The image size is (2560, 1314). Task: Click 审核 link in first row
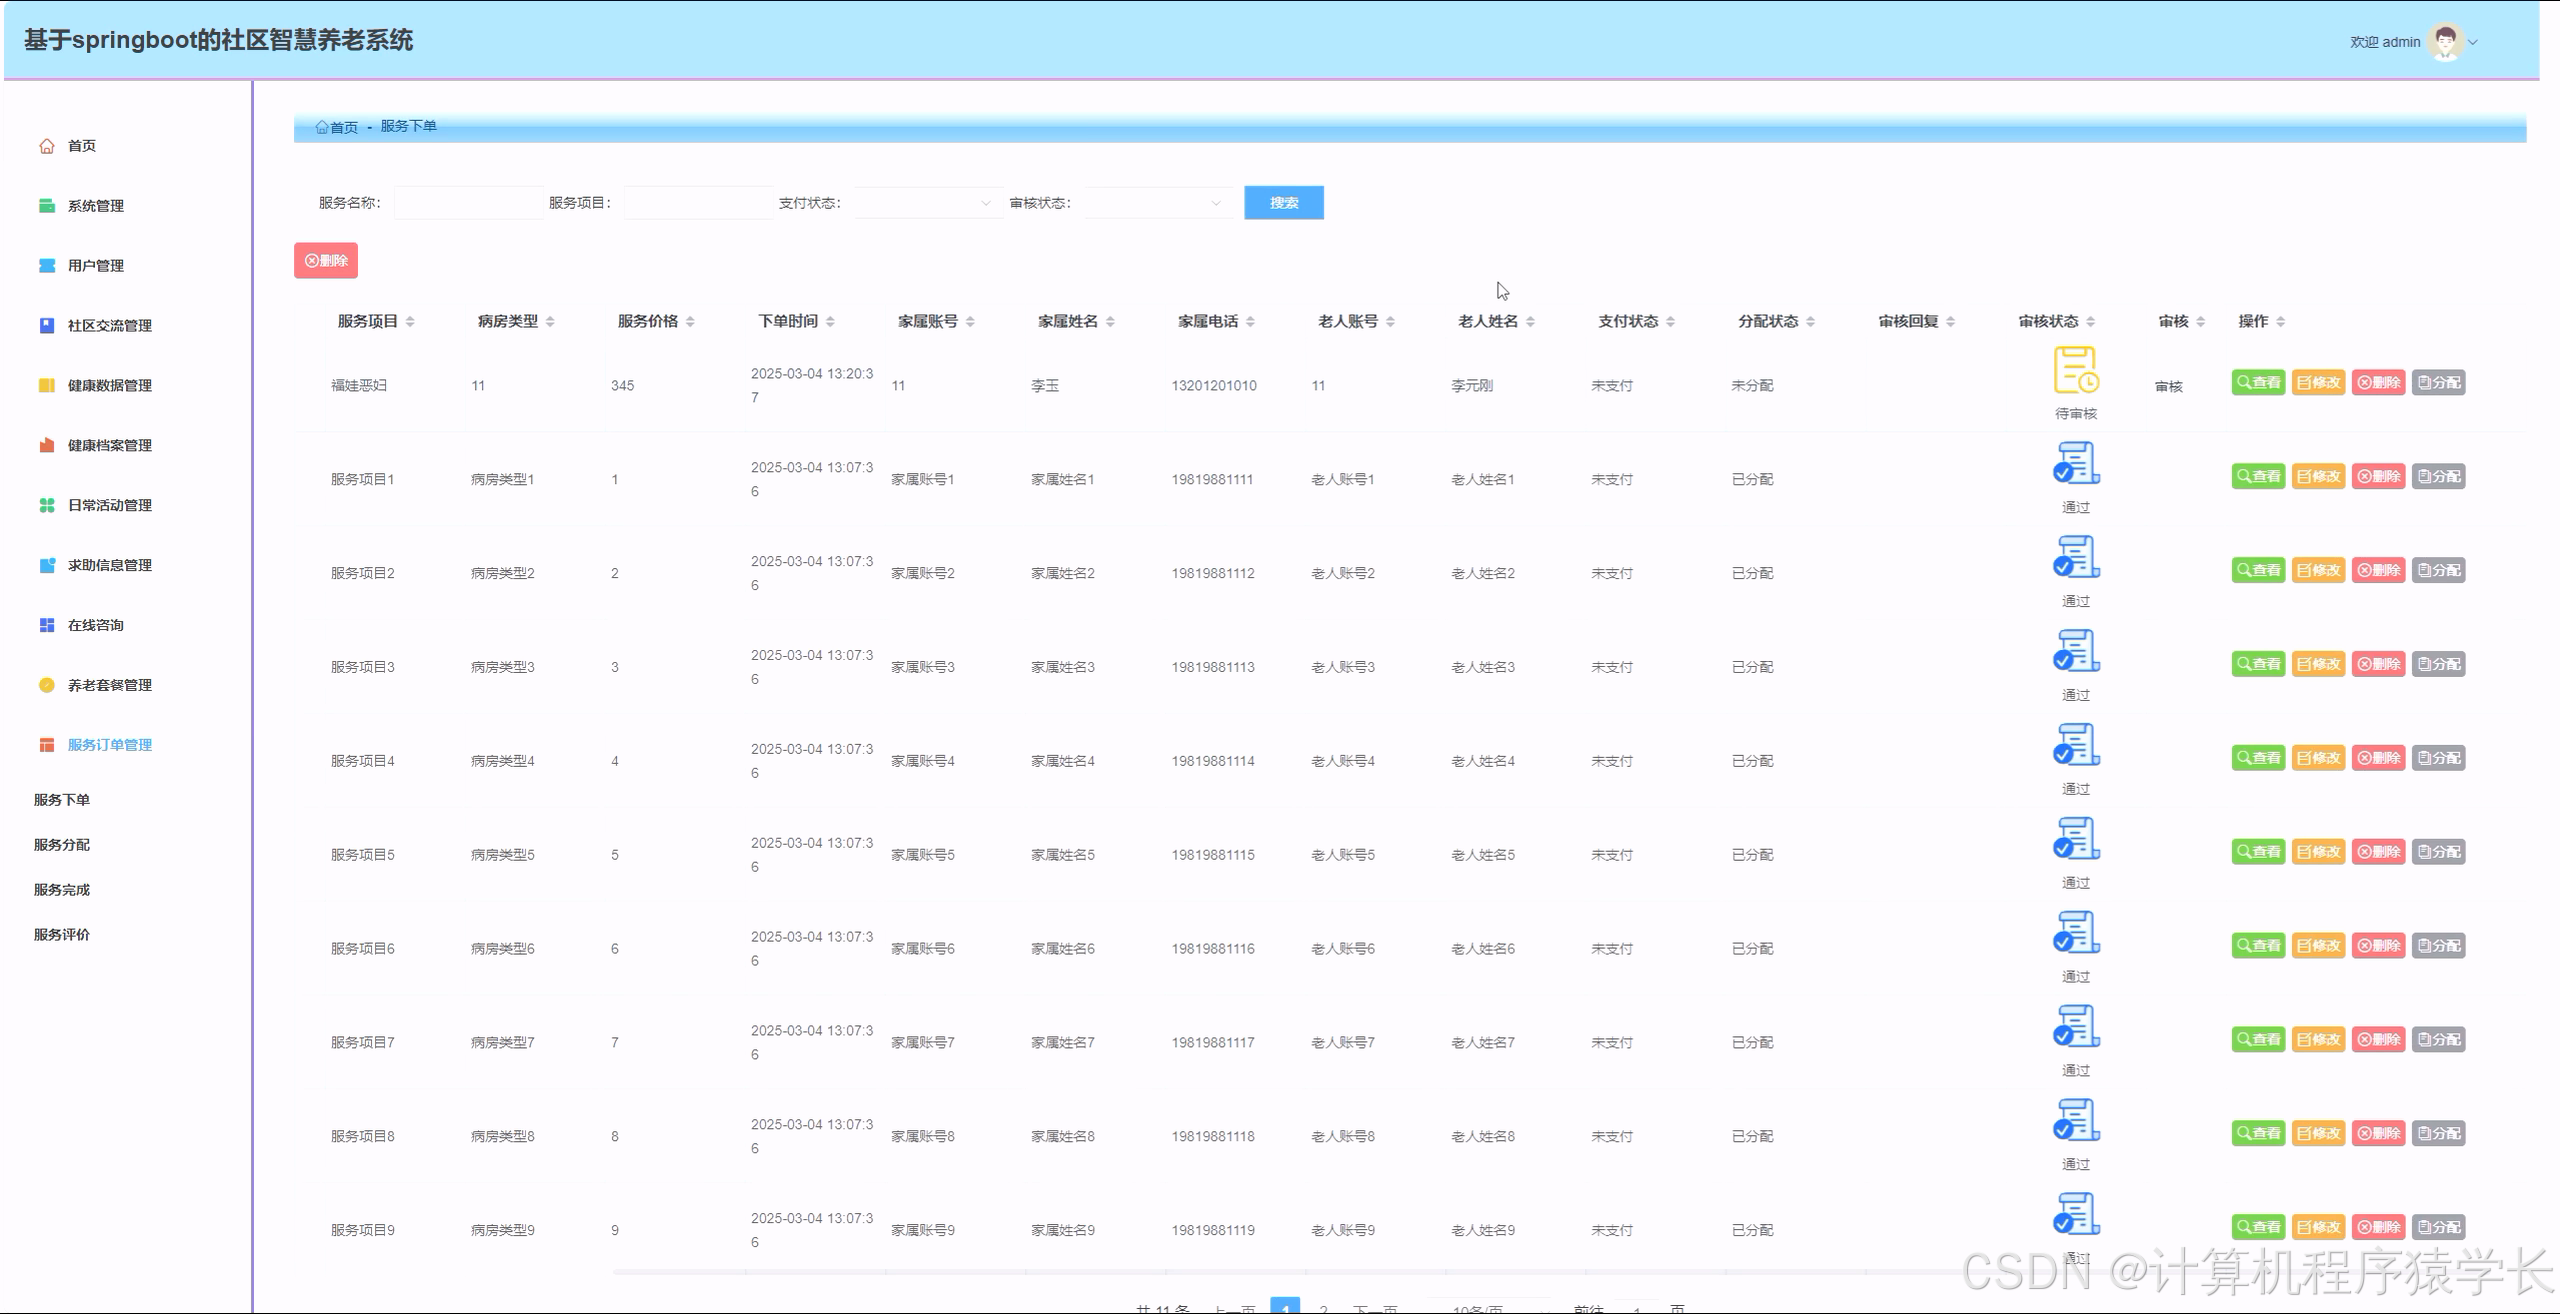tap(2168, 387)
